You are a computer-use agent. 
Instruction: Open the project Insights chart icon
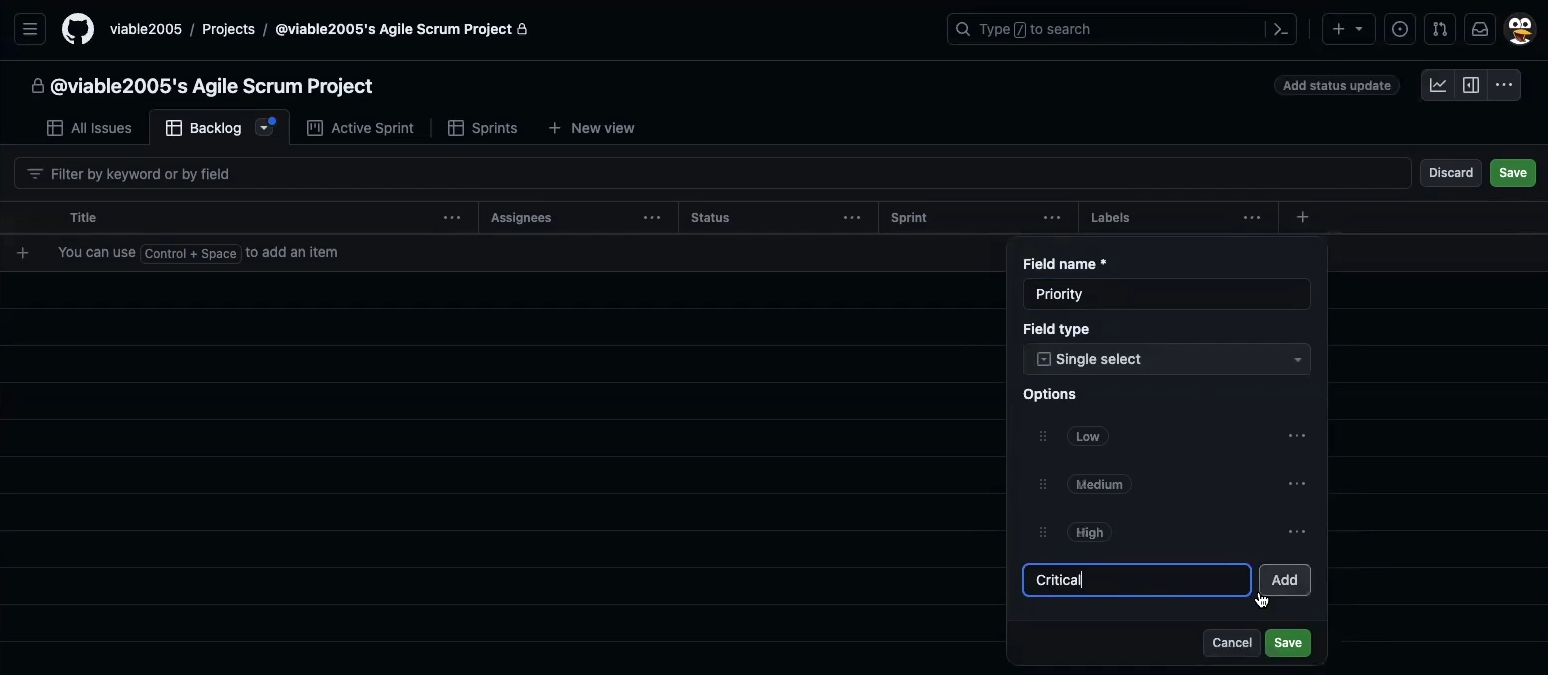click(1438, 85)
